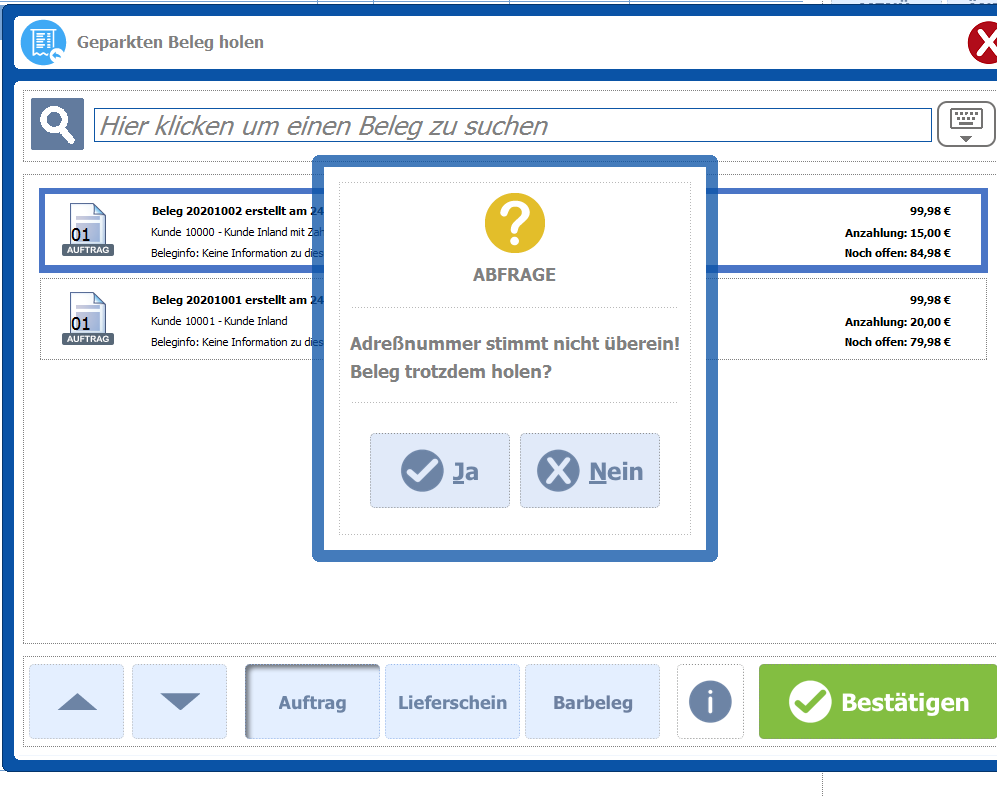
Task: Decline the query with Nein
Action: tap(590, 471)
